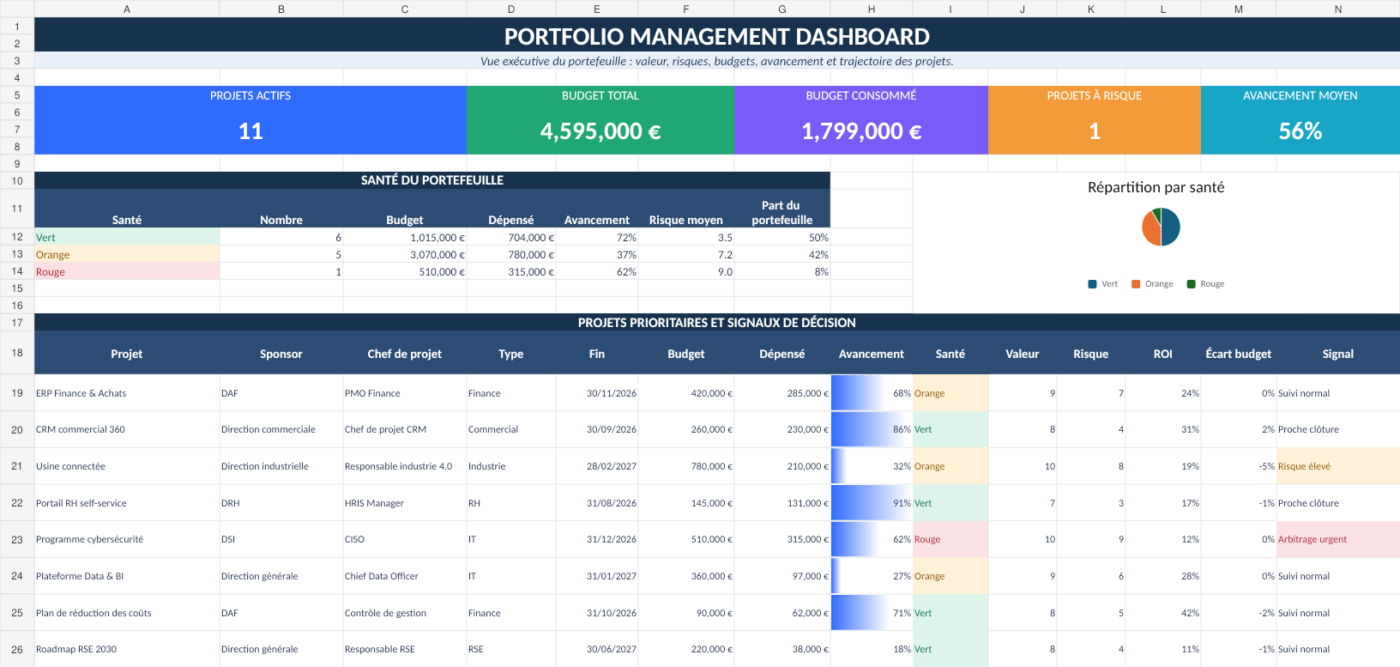Click the 91% progress bar for Portail RH
1400x667 pixels.
pos(871,503)
